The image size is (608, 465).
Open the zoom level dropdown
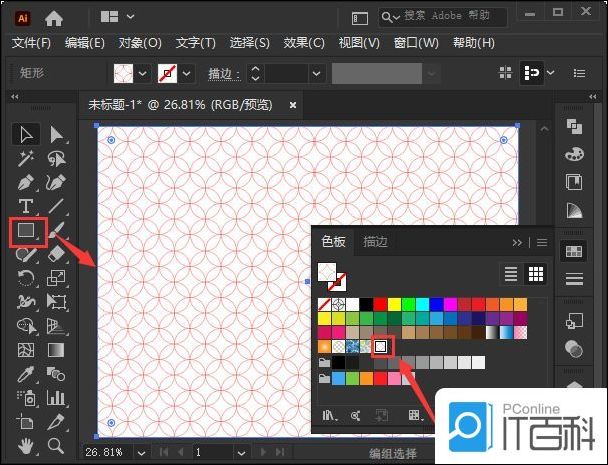(x=141, y=453)
